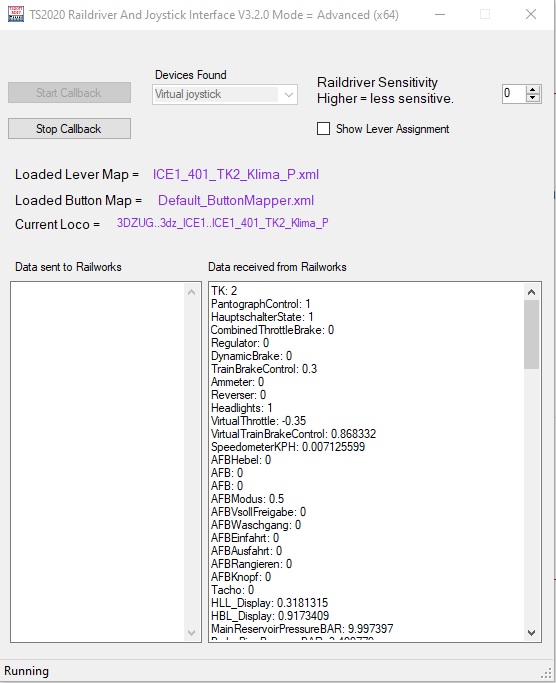Select the 'Reverser: 0' line

pos(238,395)
